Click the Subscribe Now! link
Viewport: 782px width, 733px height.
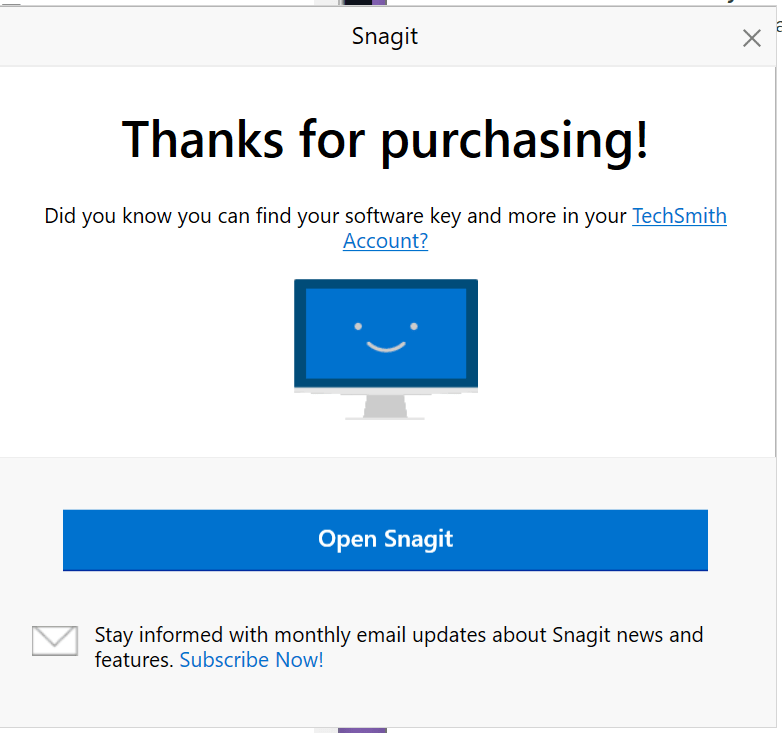point(251,660)
